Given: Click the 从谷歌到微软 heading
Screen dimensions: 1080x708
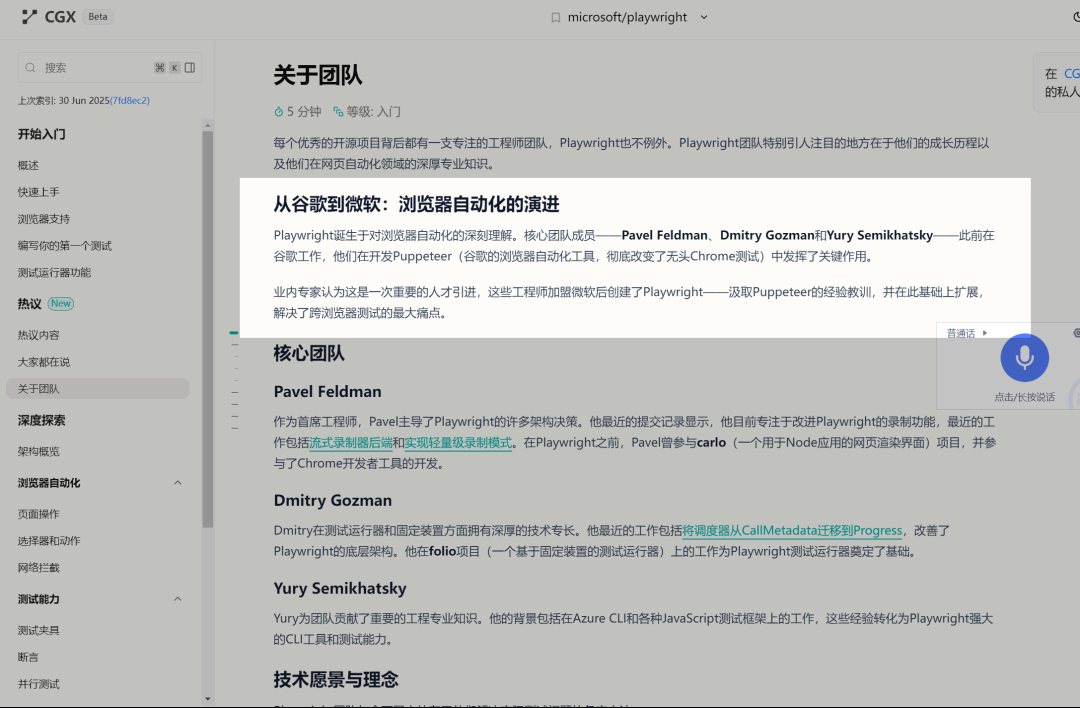Looking at the screenshot, I should [416, 205].
